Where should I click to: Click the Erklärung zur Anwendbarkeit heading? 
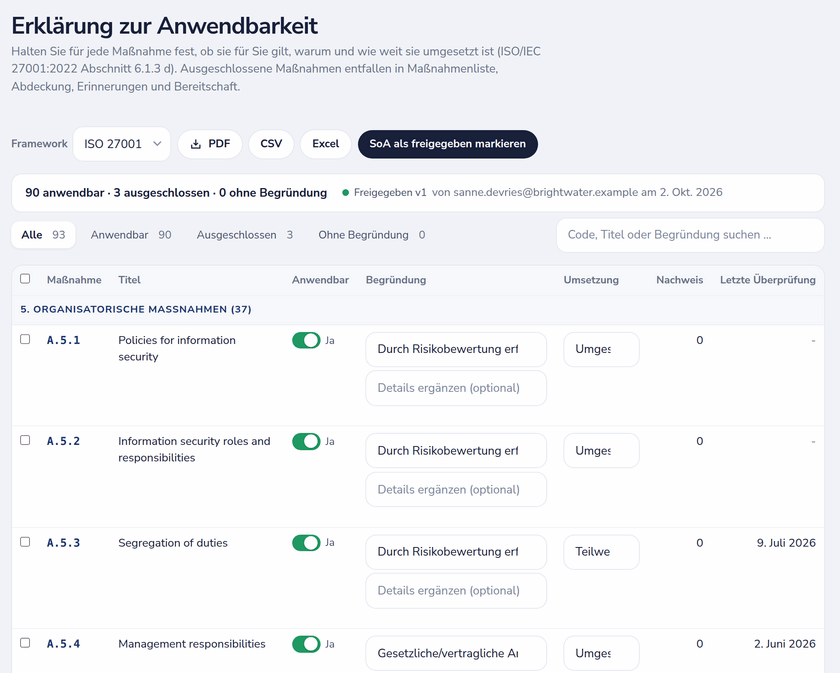coord(164,26)
